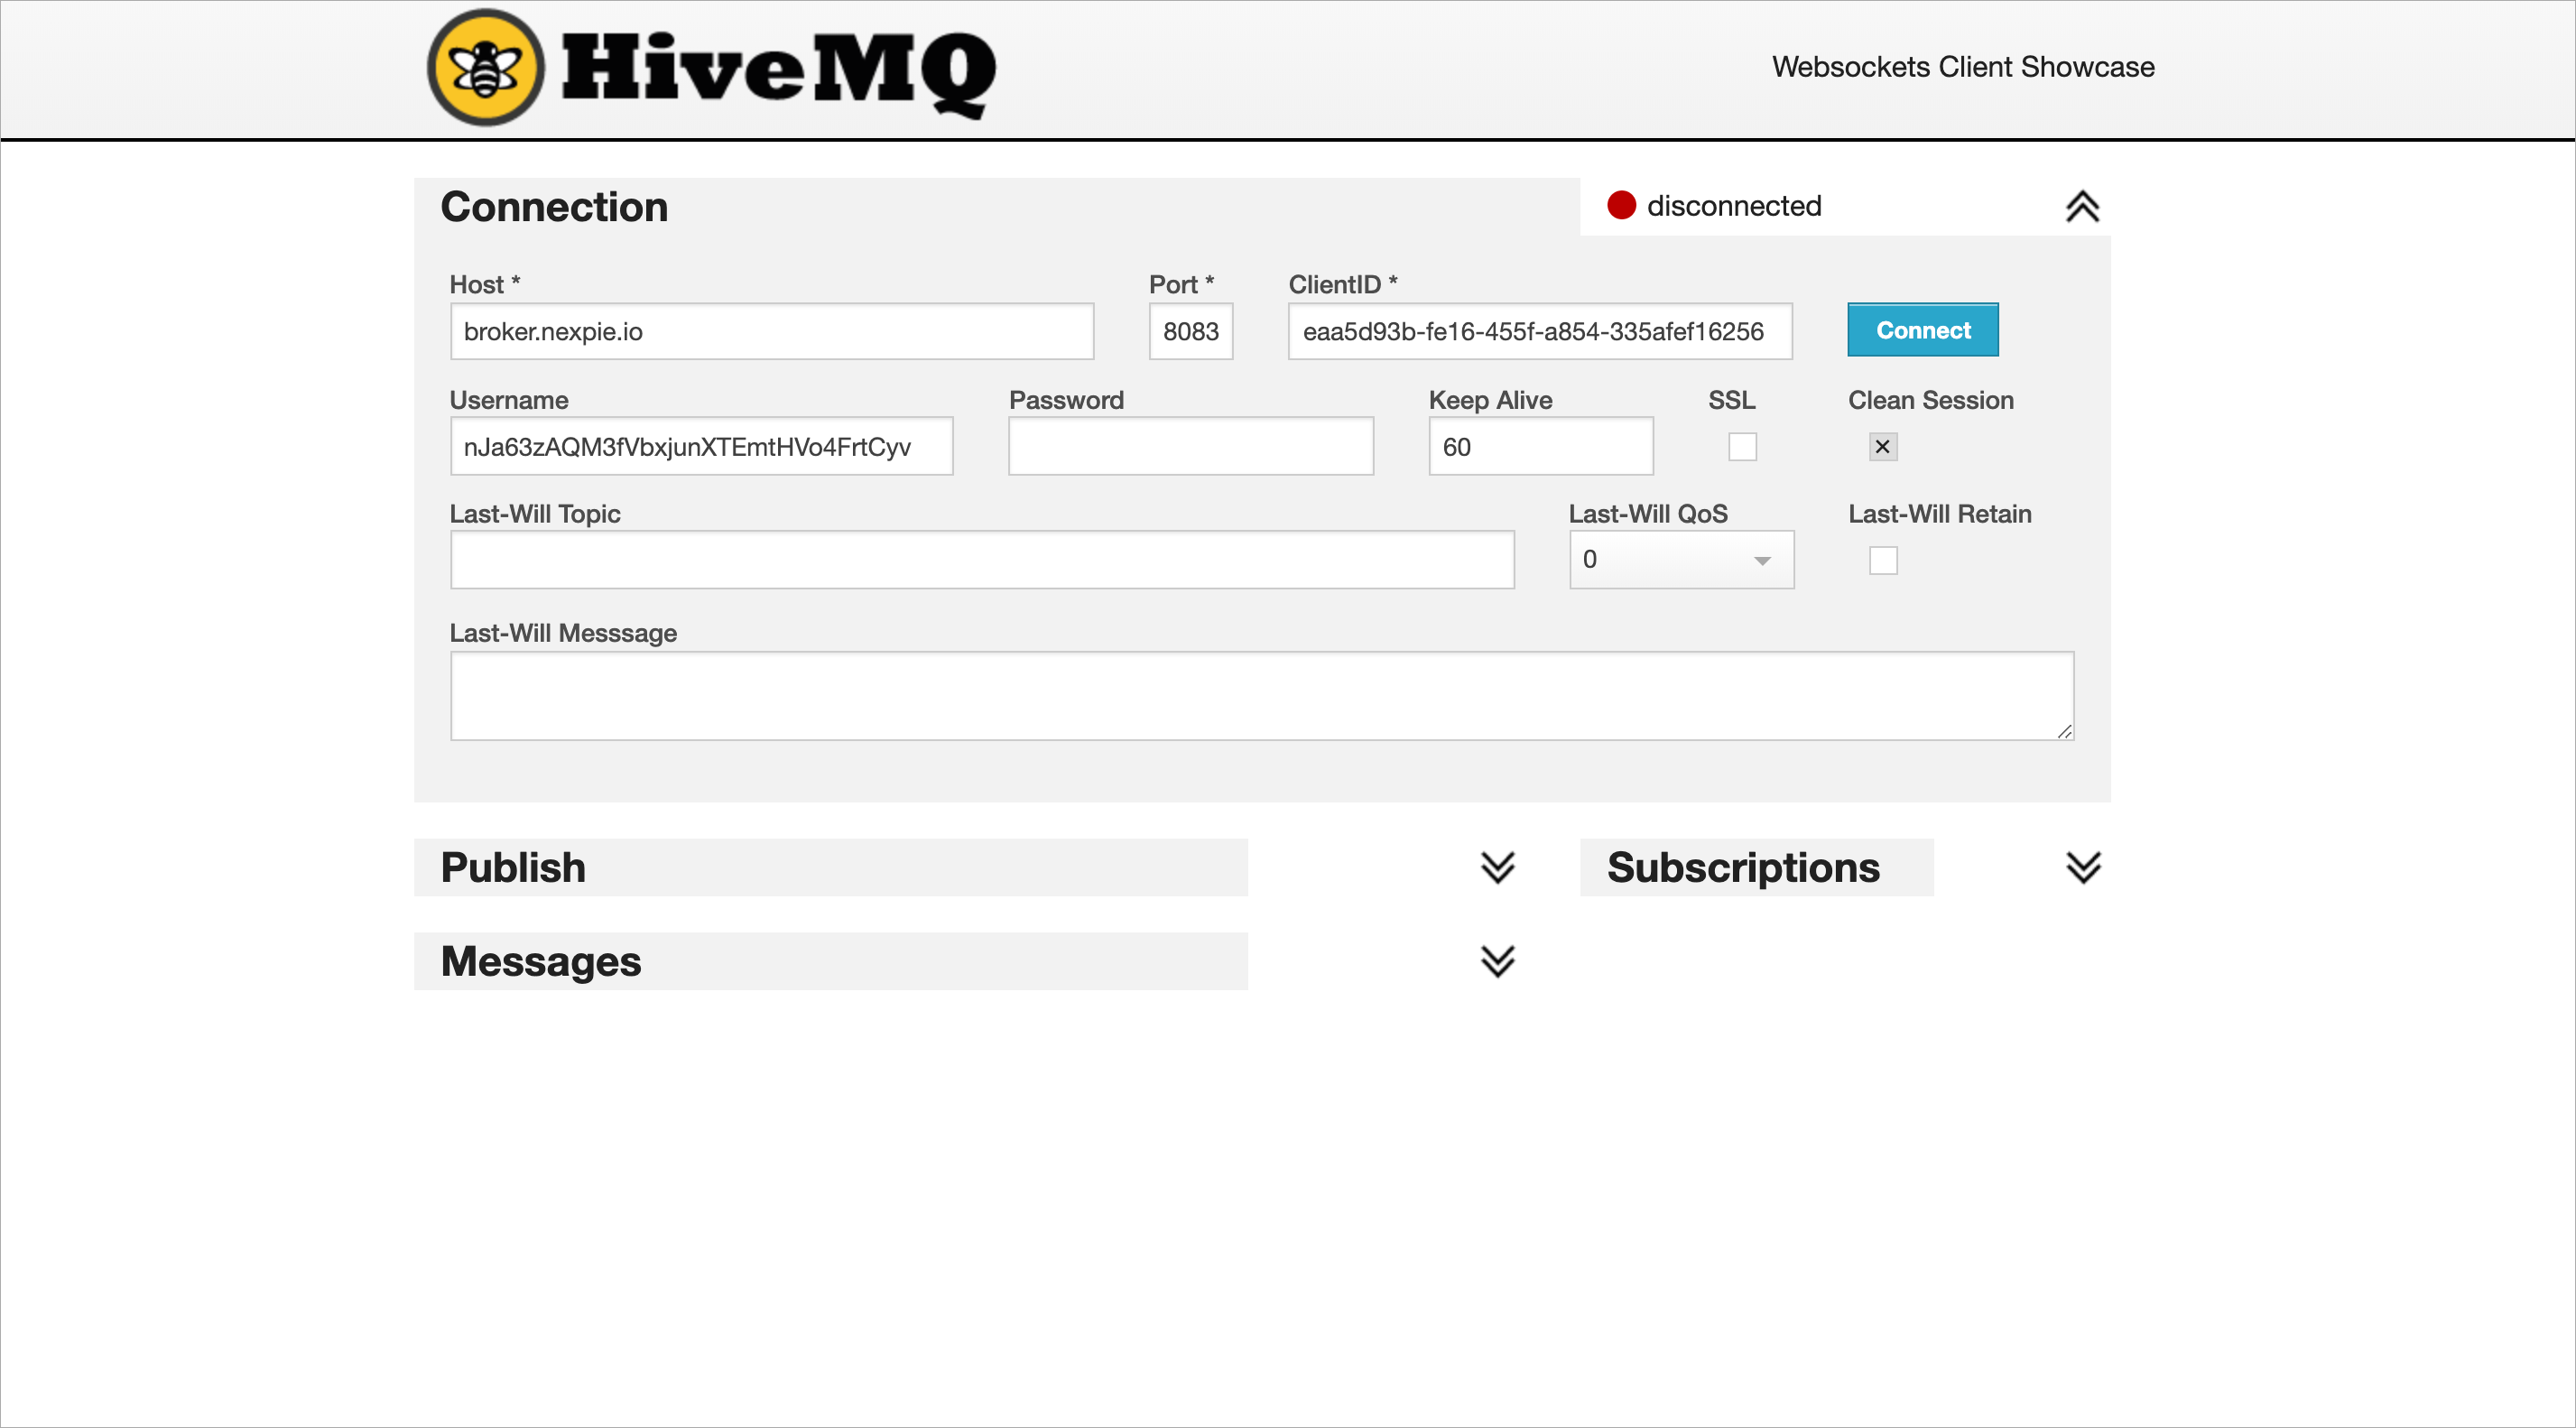
Task: Click the disconnected status text
Action: click(x=1734, y=206)
